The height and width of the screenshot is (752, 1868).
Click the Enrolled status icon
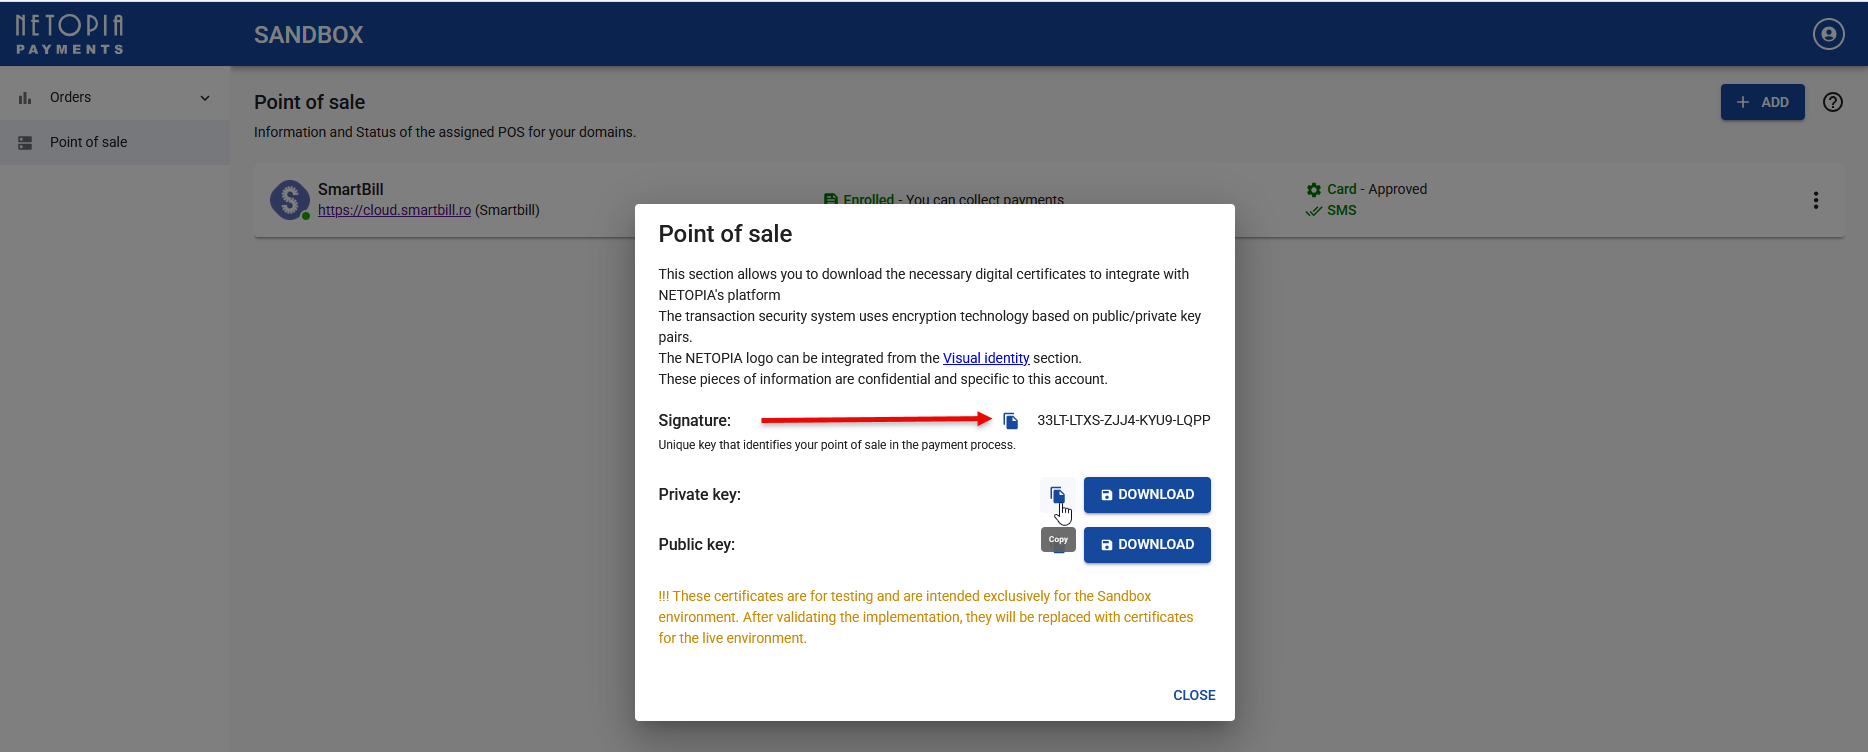point(830,199)
